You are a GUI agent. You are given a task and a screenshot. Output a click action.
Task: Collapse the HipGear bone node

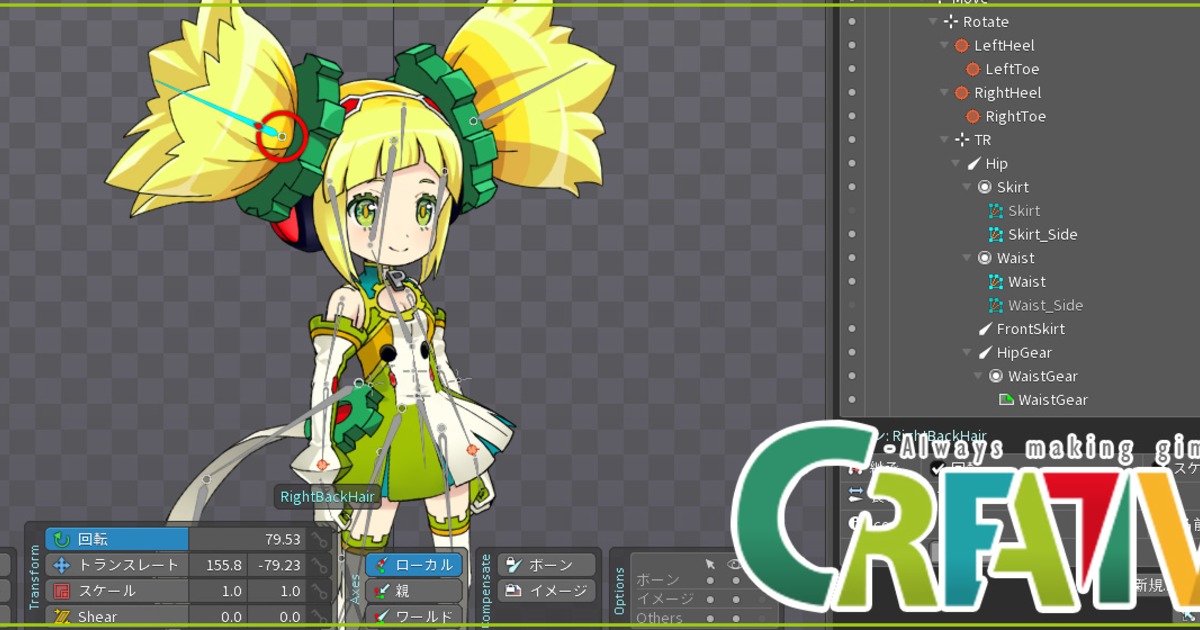[x=967, y=353]
